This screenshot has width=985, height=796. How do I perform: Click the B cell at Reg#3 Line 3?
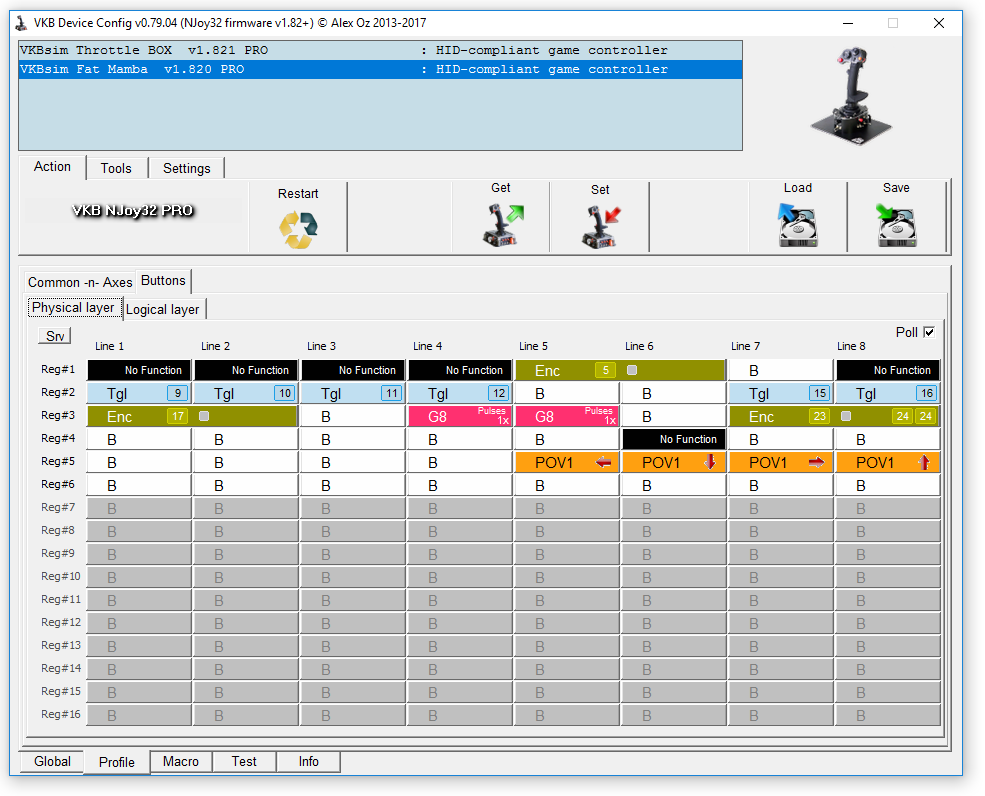coord(353,417)
